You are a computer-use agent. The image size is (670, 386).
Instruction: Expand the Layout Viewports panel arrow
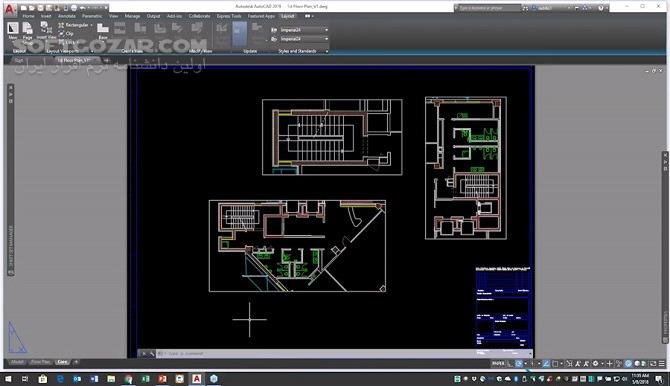pos(92,51)
